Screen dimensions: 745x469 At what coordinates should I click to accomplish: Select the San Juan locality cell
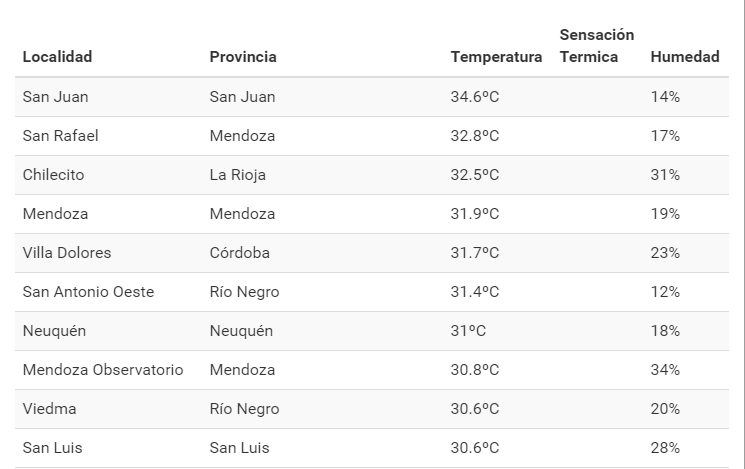(56, 97)
